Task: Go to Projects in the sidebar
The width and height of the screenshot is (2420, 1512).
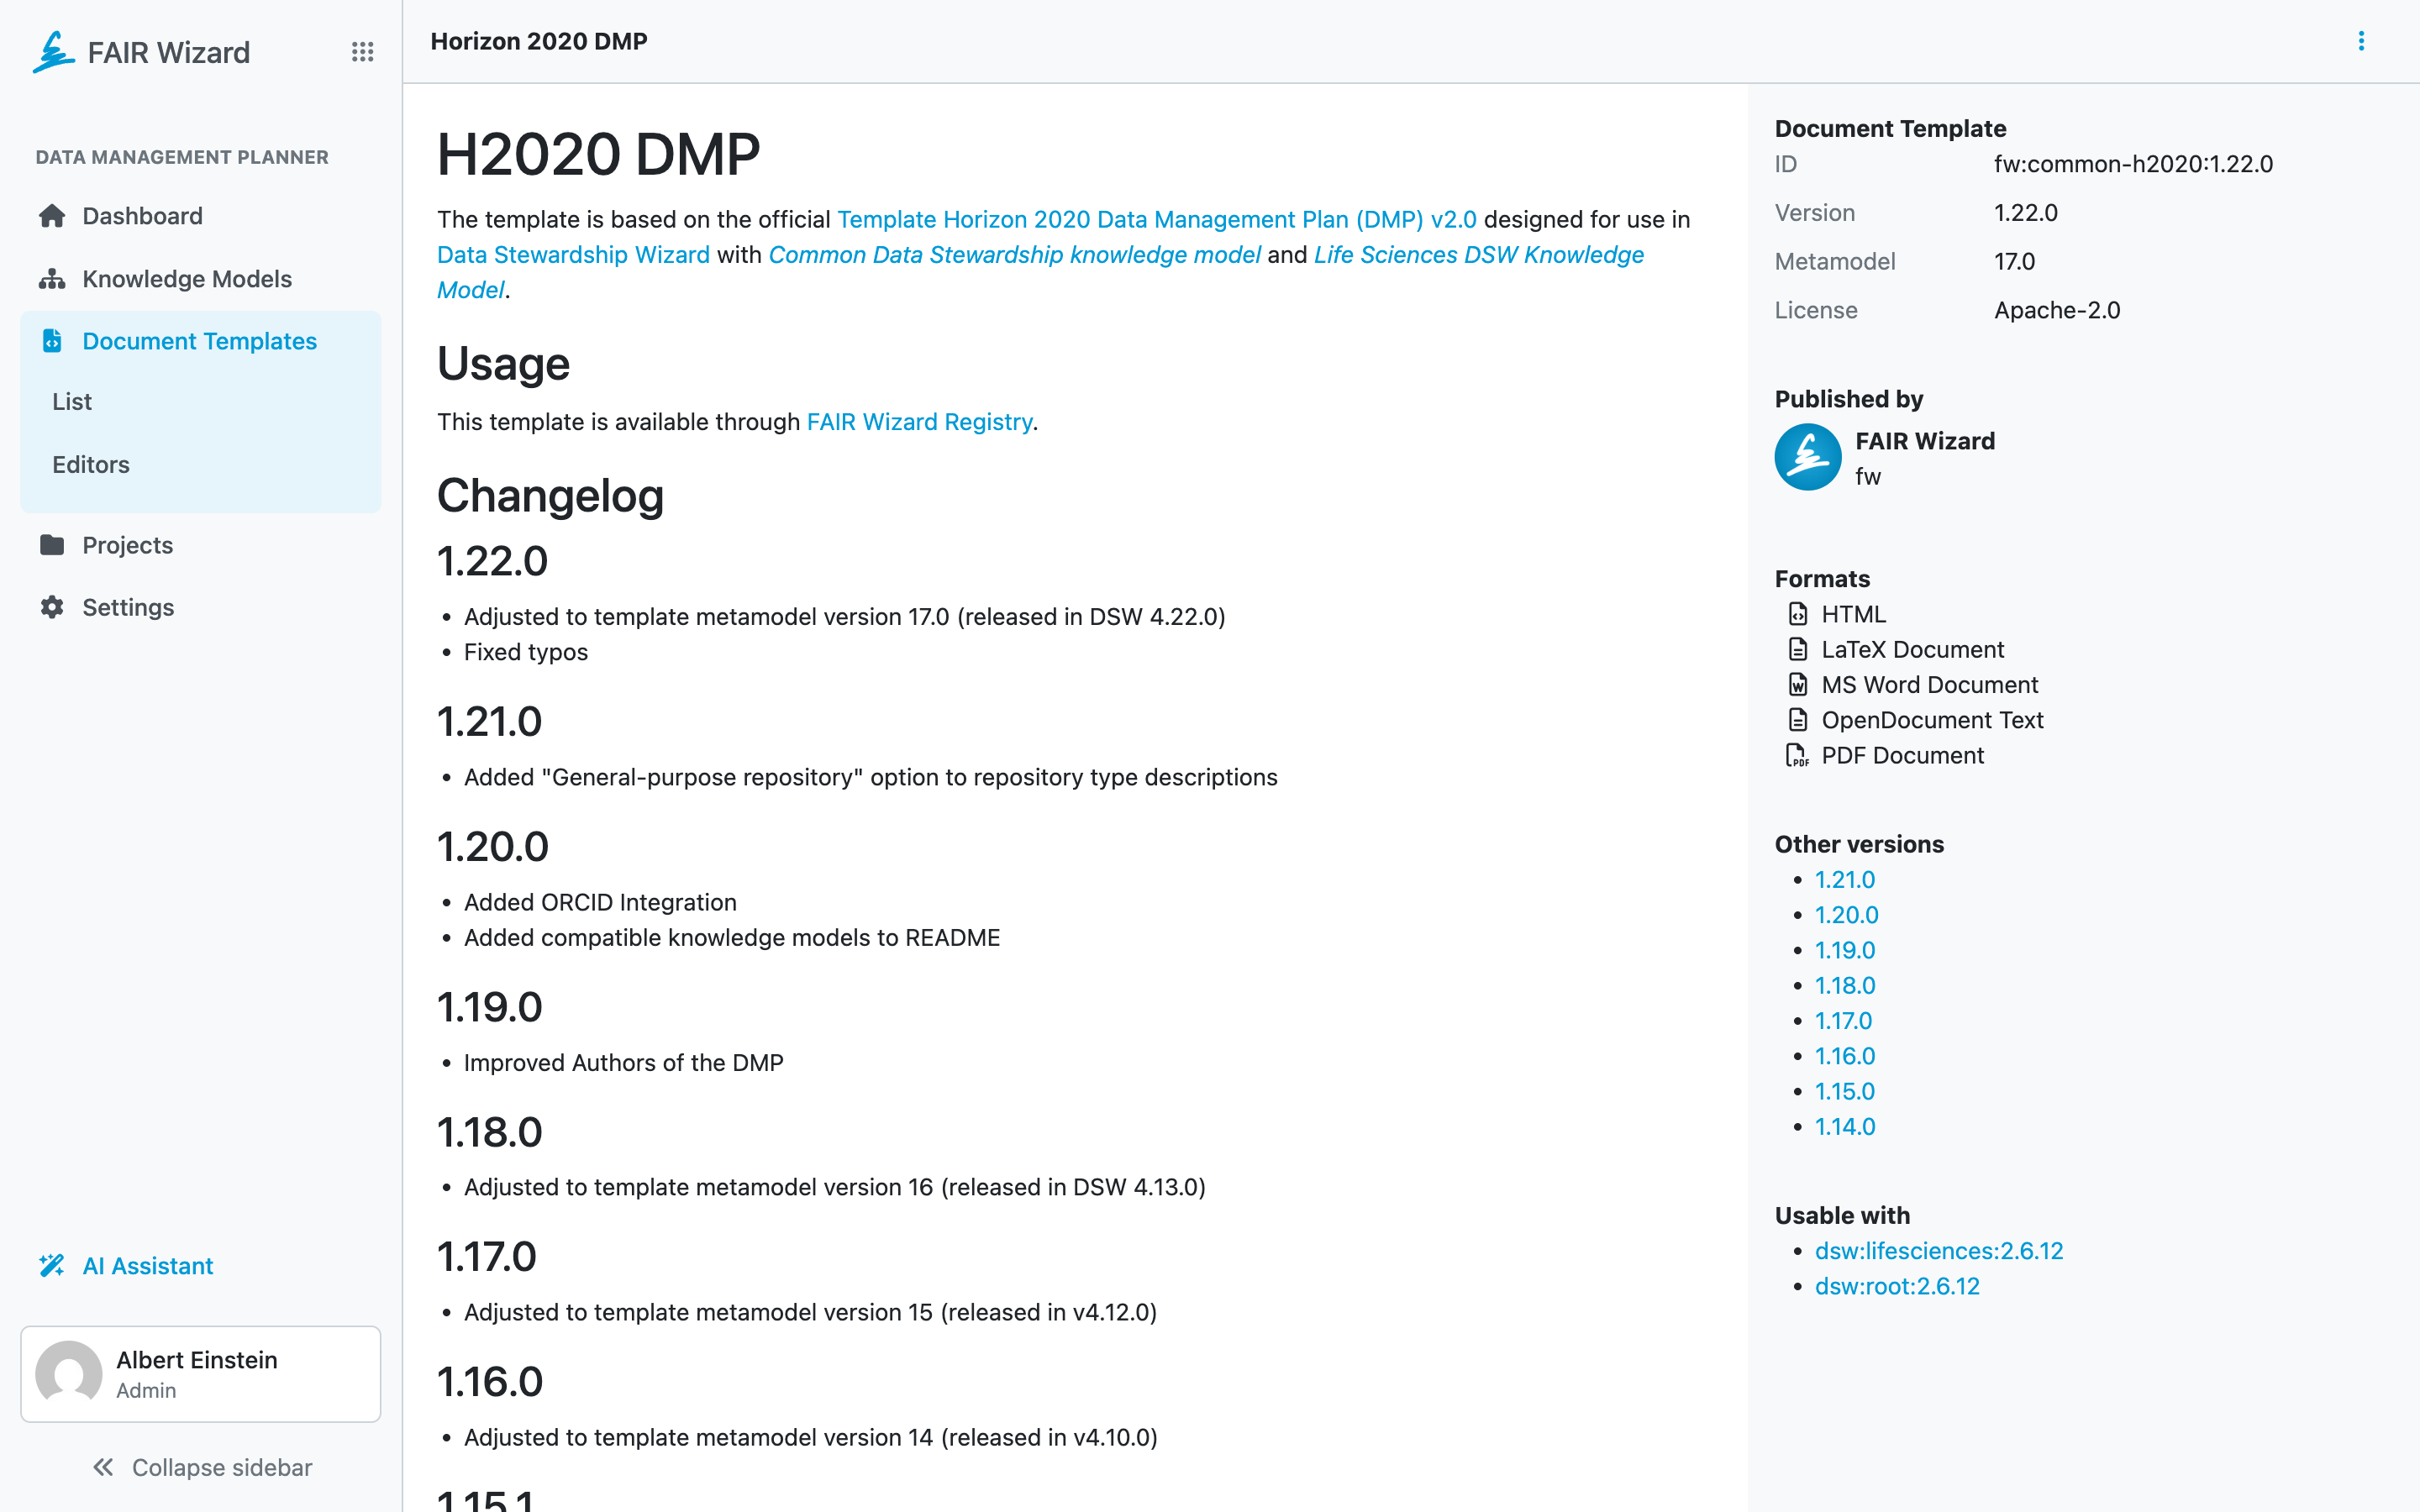Action: (x=200, y=545)
